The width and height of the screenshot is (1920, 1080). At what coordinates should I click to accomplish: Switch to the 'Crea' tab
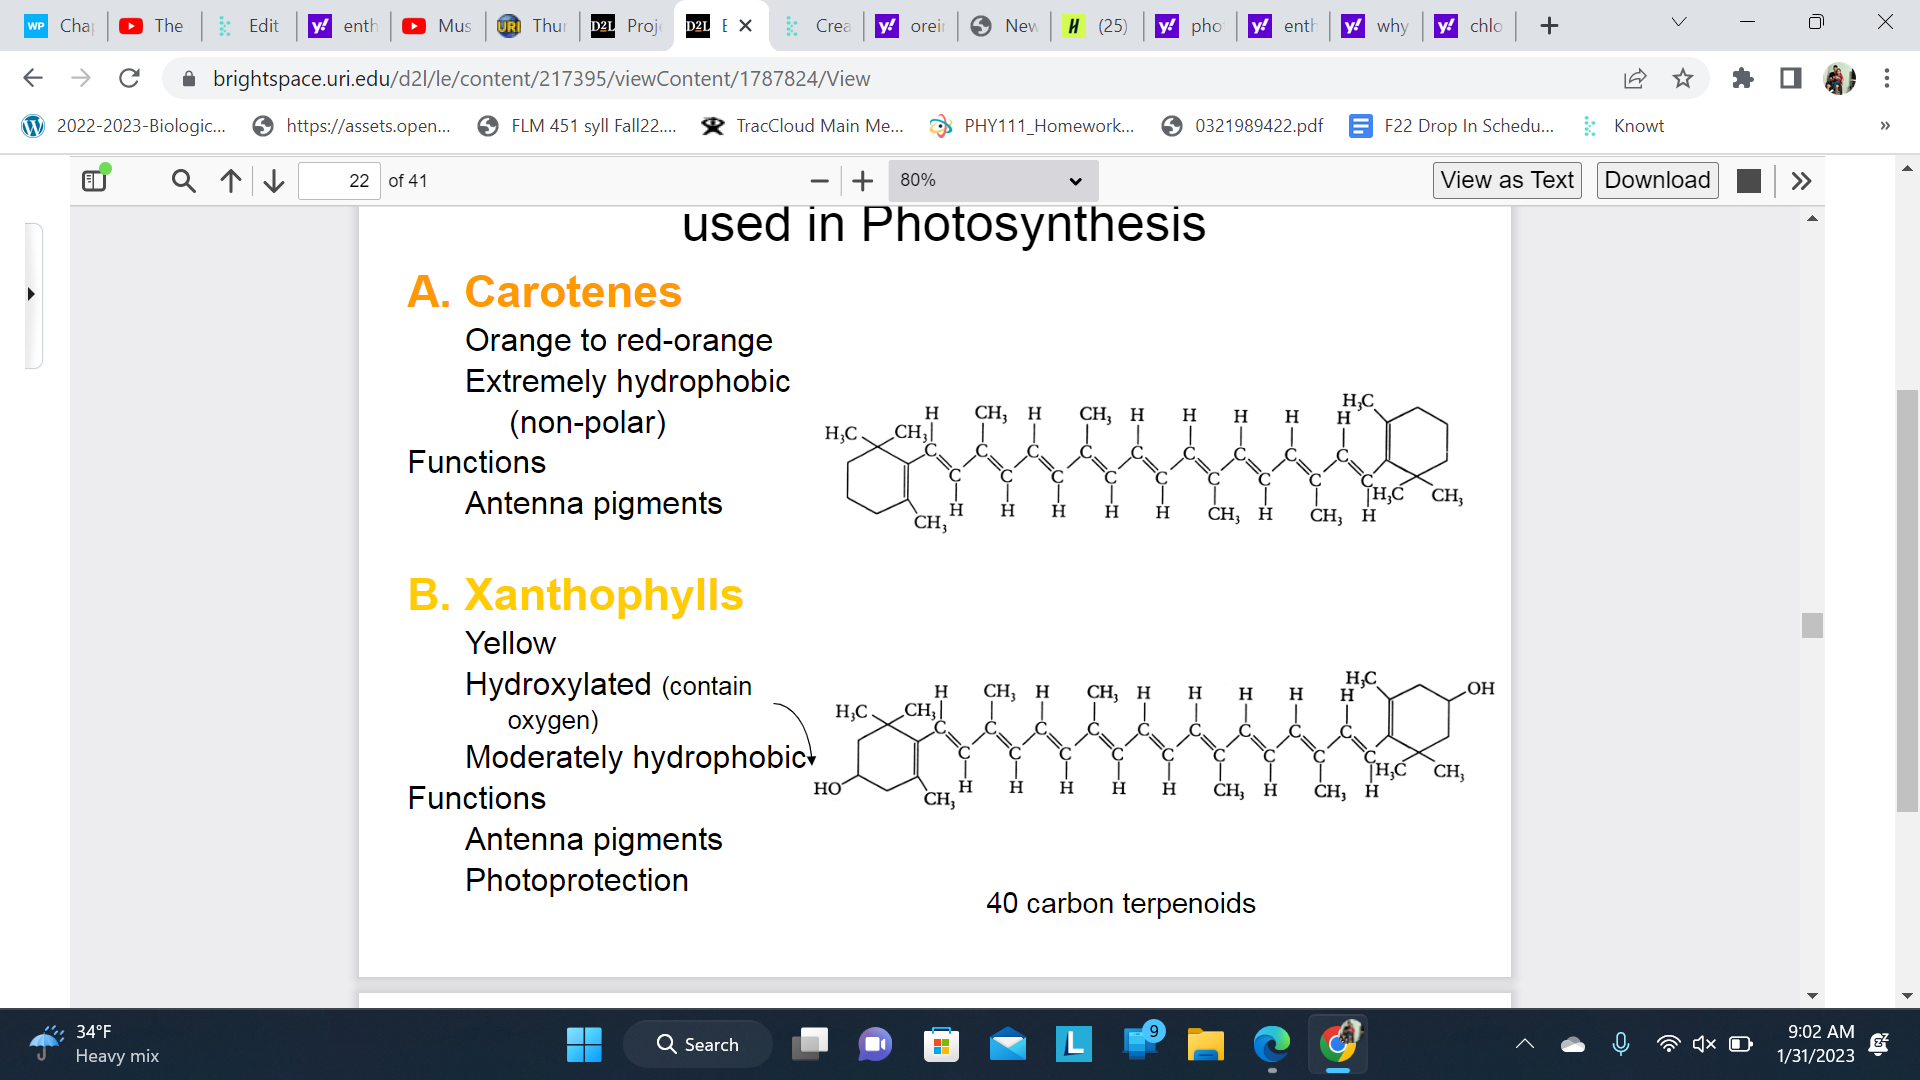[816, 26]
